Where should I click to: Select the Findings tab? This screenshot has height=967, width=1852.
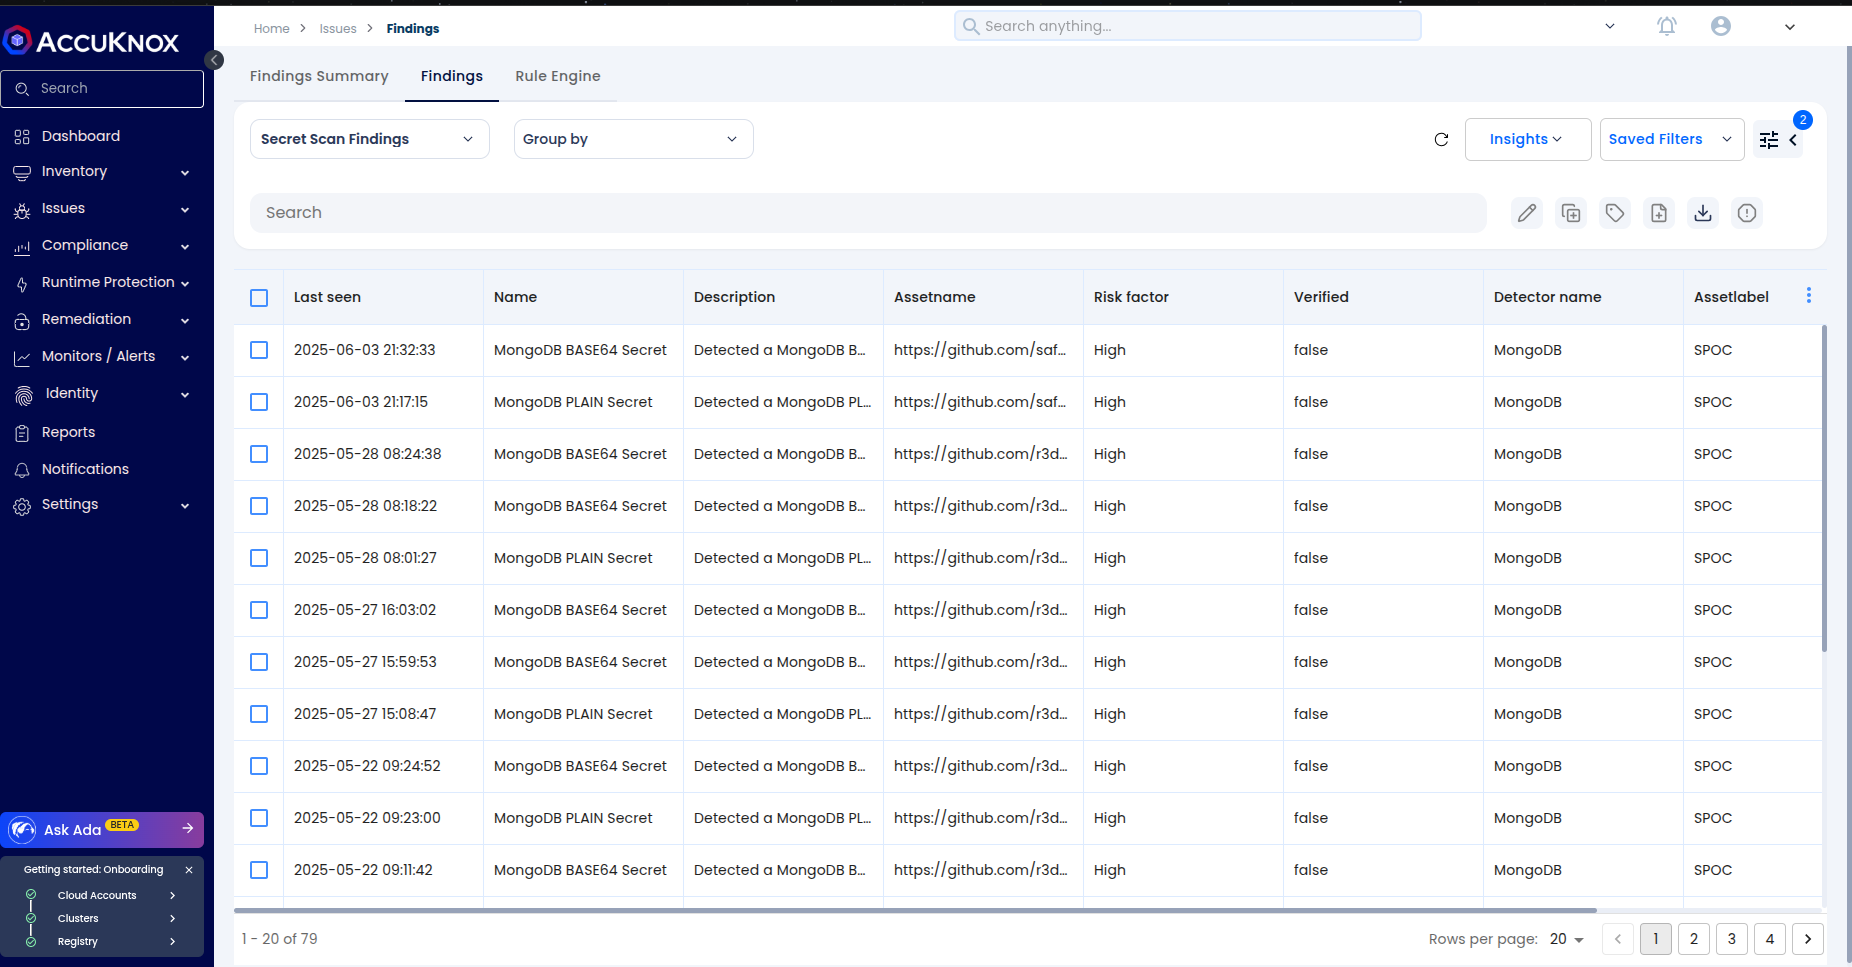point(452,76)
